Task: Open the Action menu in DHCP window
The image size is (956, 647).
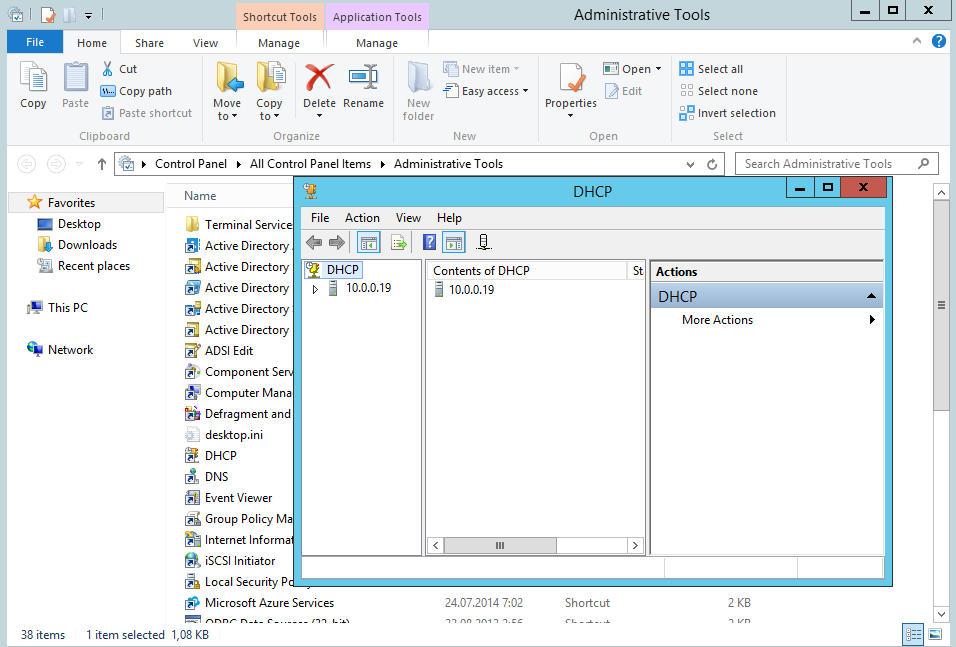Action: [x=362, y=218]
